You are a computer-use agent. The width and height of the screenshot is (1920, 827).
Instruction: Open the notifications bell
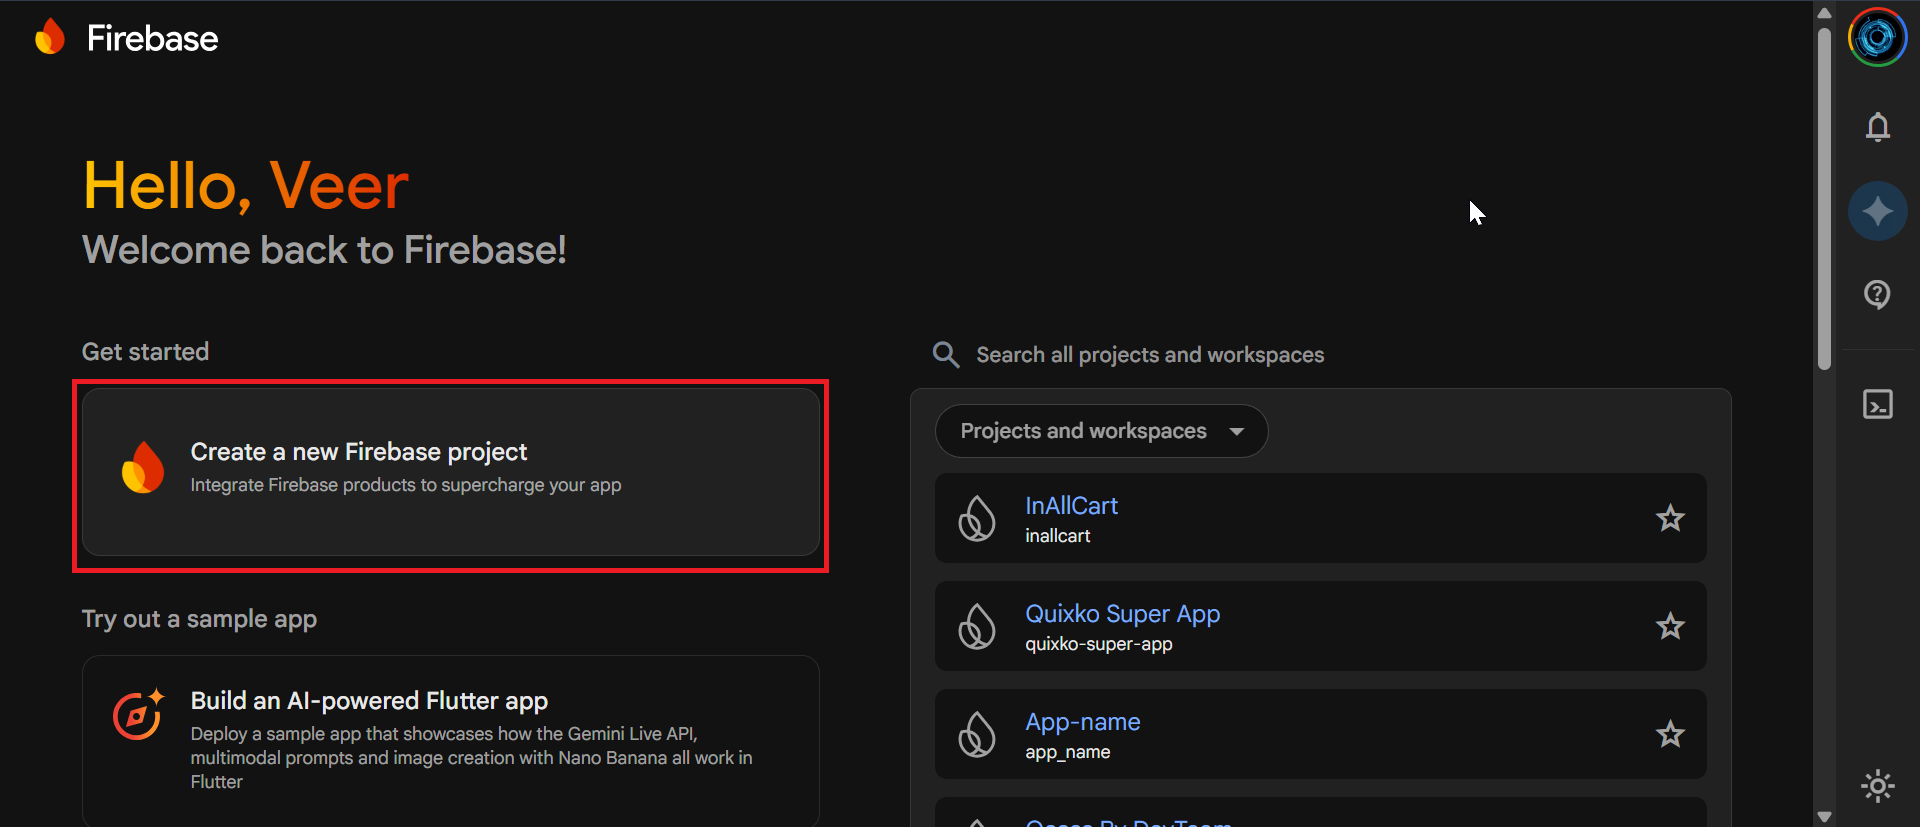point(1877,127)
